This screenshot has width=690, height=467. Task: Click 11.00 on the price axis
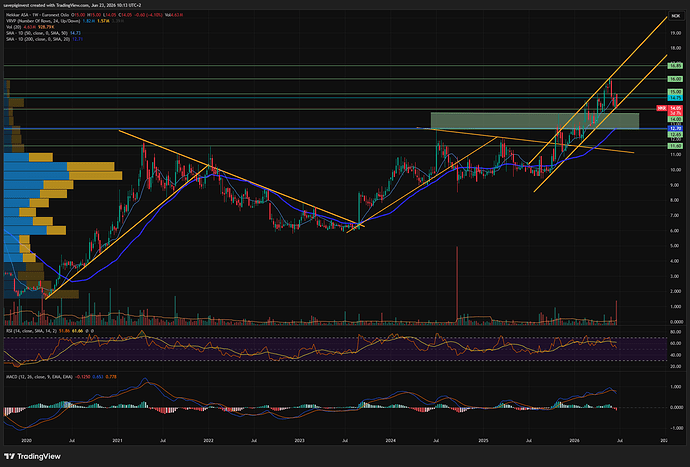(x=676, y=154)
